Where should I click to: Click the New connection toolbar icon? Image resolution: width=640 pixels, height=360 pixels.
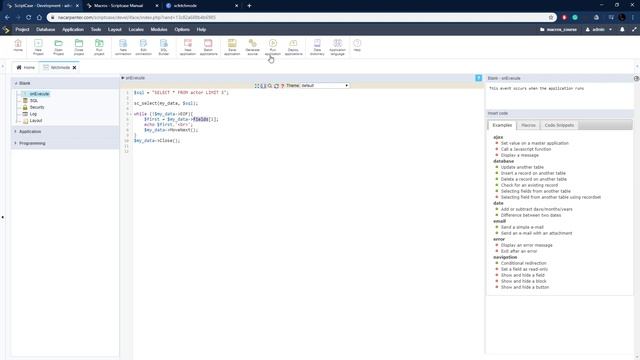123,47
